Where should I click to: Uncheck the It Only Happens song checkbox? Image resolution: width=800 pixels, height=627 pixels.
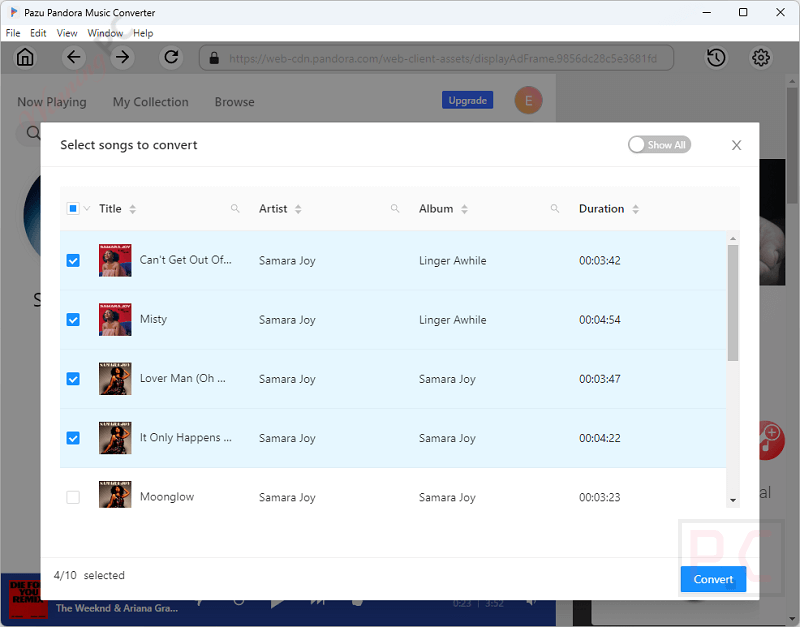(x=73, y=438)
